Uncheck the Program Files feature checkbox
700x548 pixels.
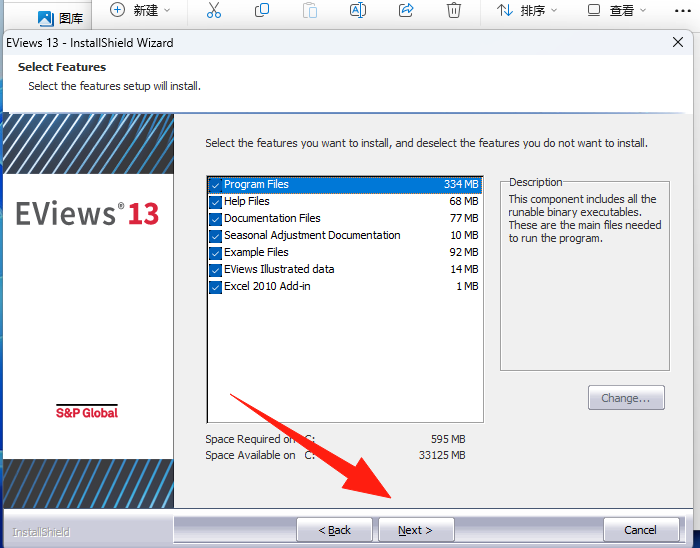(x=215, y=185)
